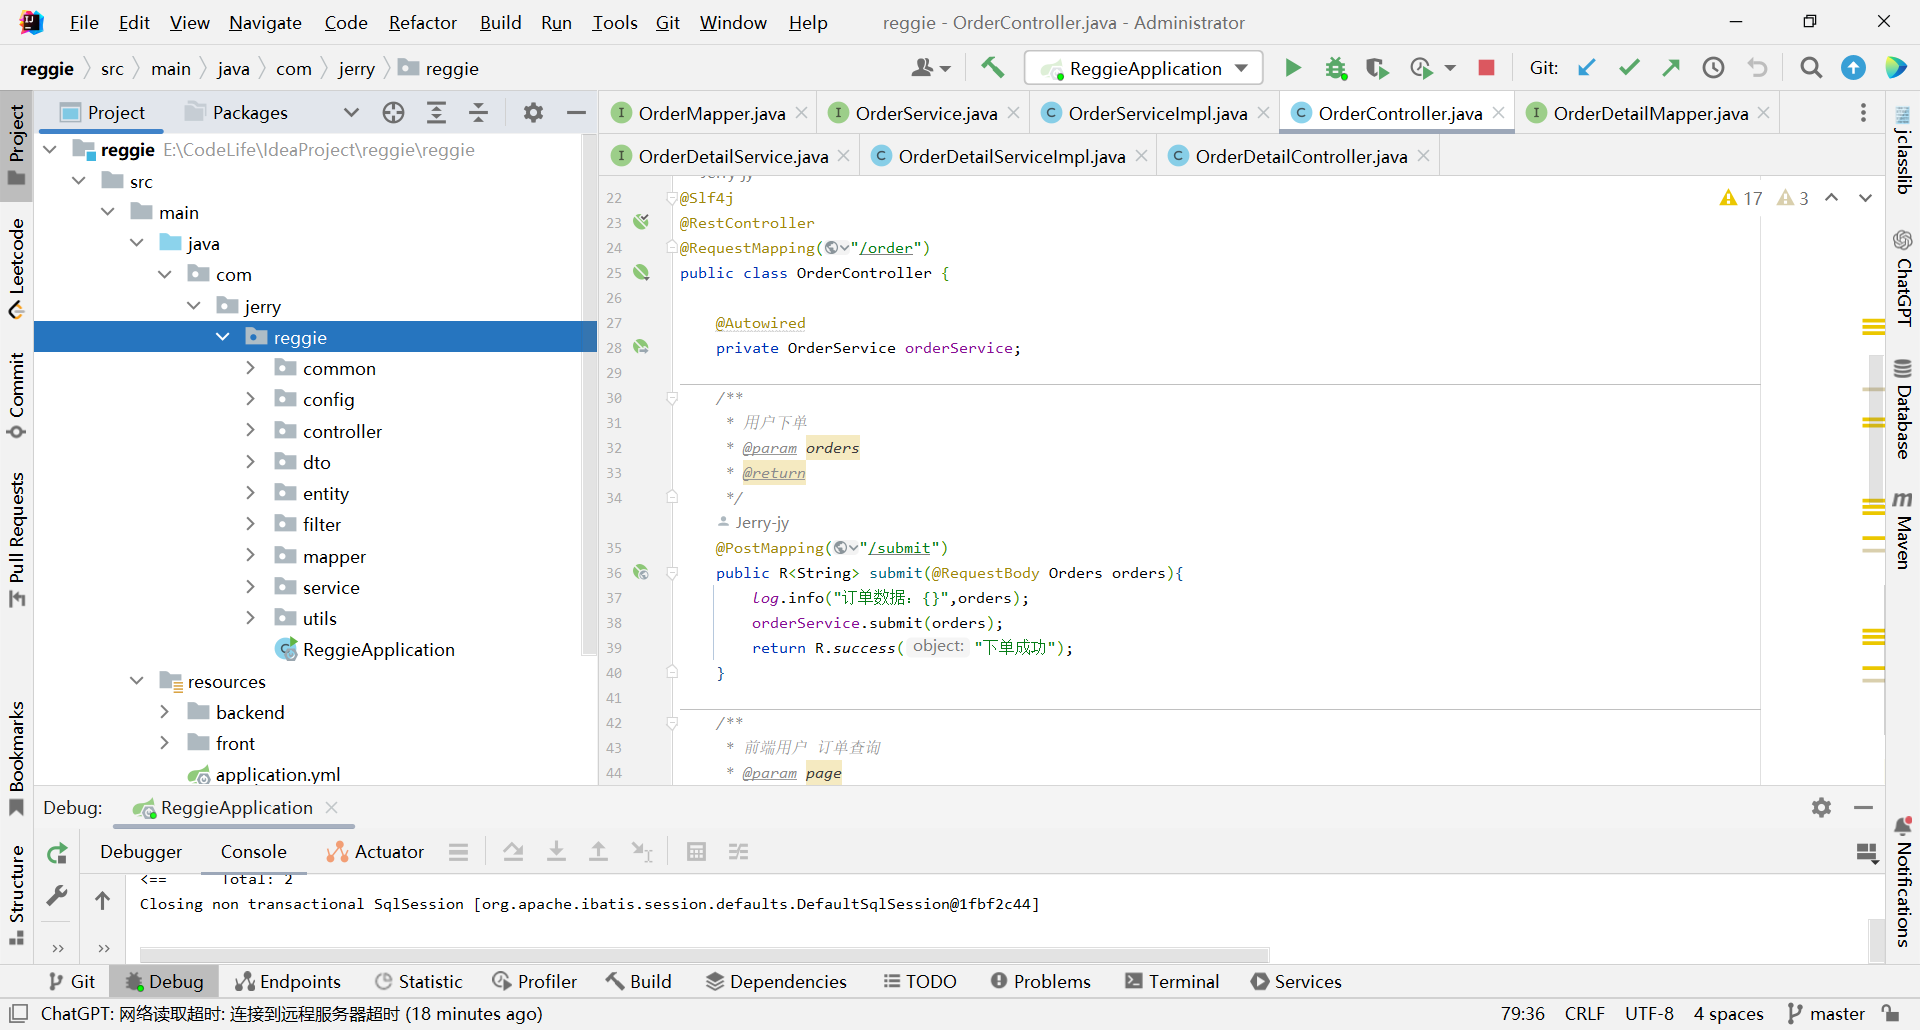This screenshot has width=1920, height=1030.
Task: Open the Terminal tool window button
Action: [1172, 981]
